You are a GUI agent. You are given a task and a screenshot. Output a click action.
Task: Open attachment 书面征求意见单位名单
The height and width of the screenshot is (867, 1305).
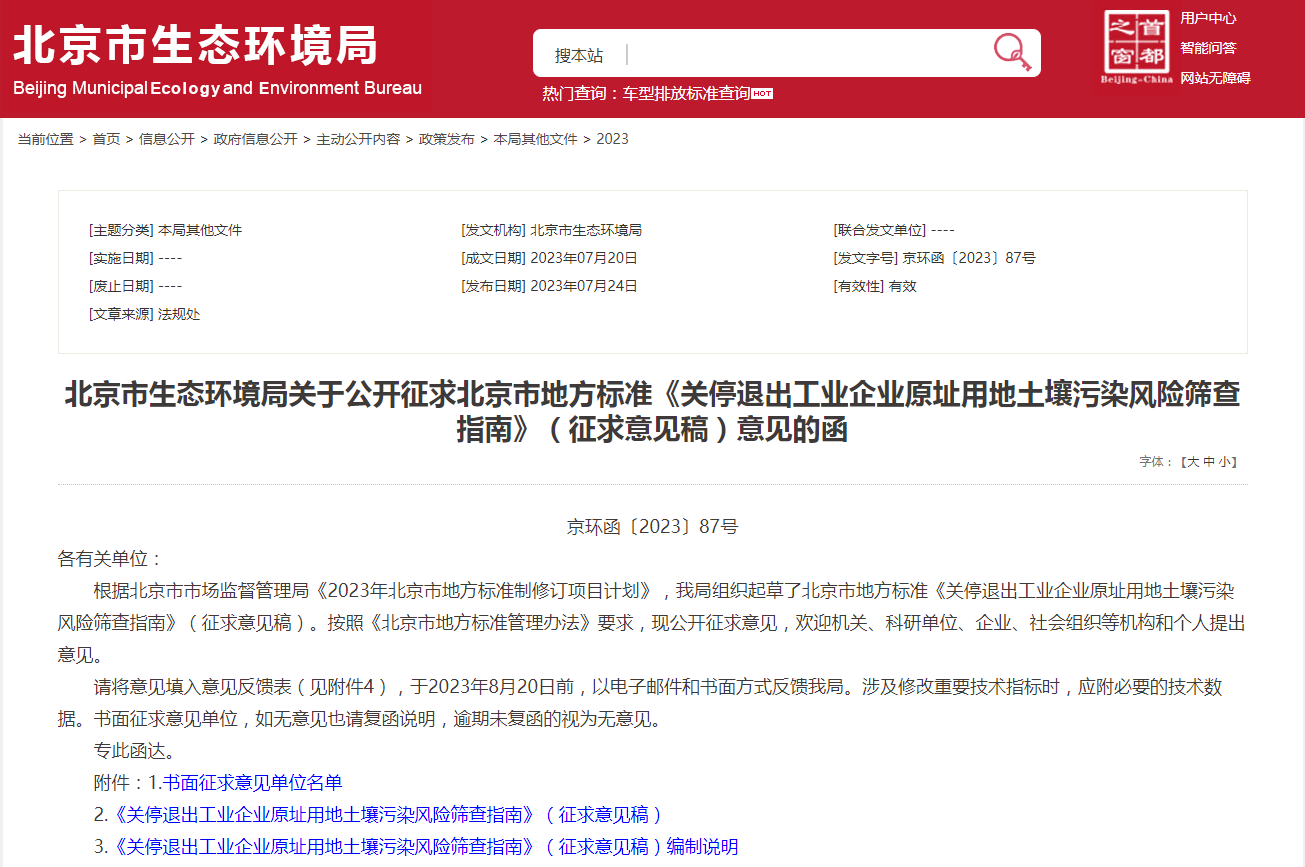[x=252, y=782]
